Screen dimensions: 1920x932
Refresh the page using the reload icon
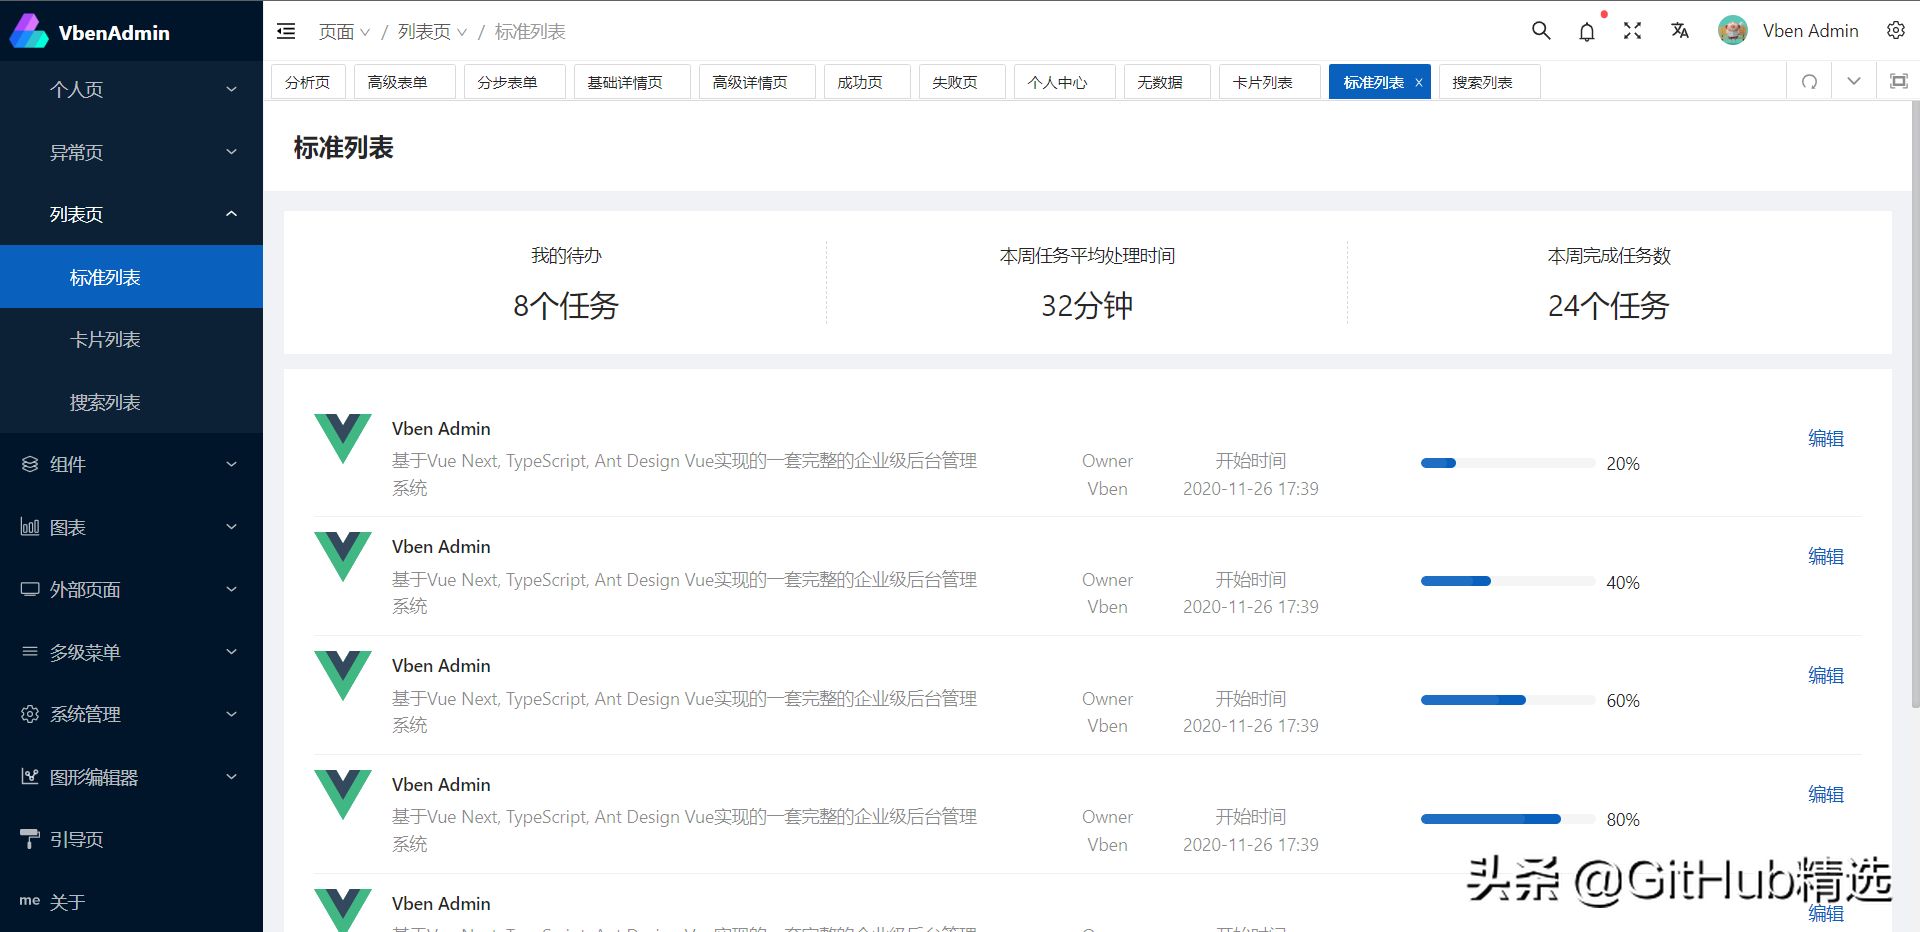coord(1808,81)
